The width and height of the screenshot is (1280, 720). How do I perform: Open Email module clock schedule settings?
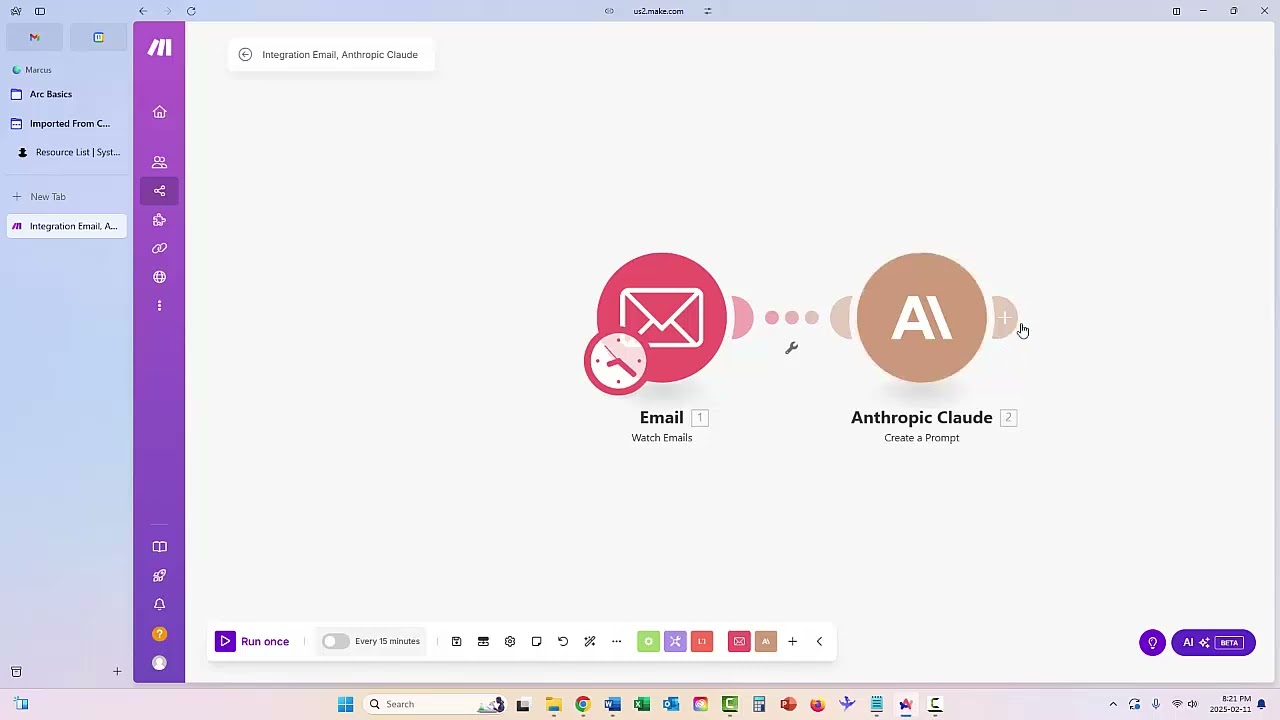click(617, 362)
